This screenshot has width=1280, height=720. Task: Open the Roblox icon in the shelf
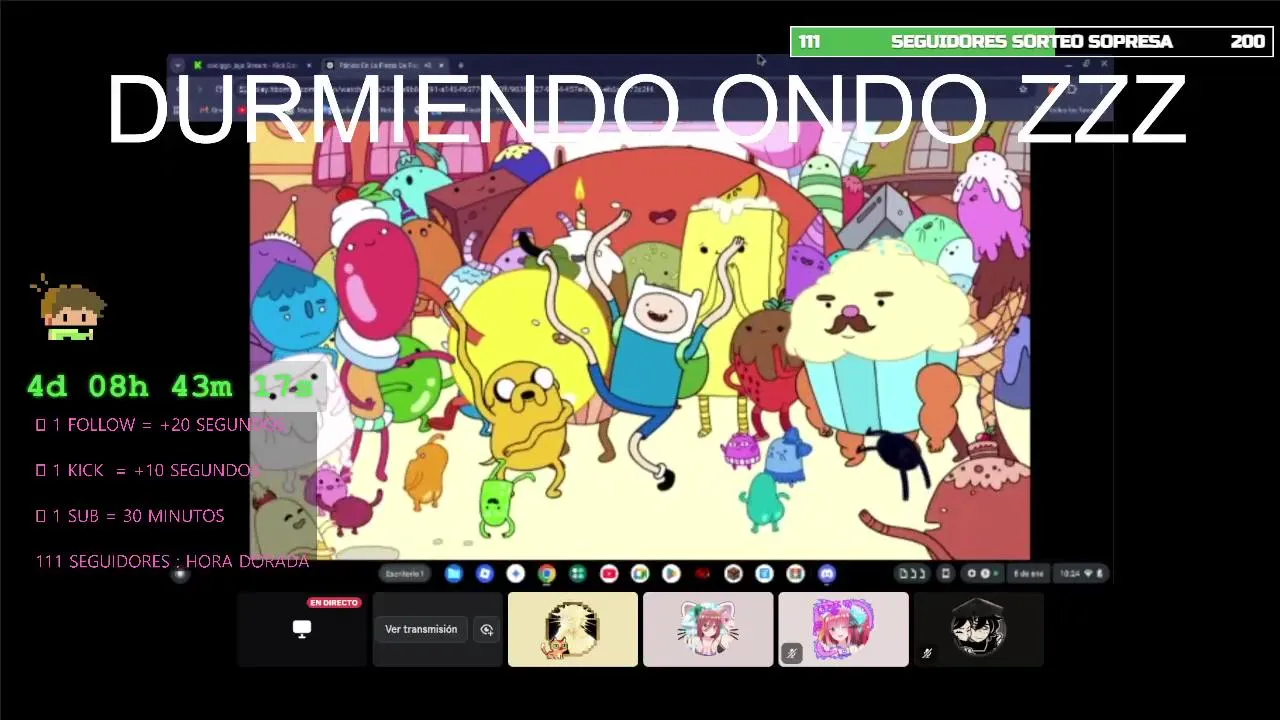484,573
